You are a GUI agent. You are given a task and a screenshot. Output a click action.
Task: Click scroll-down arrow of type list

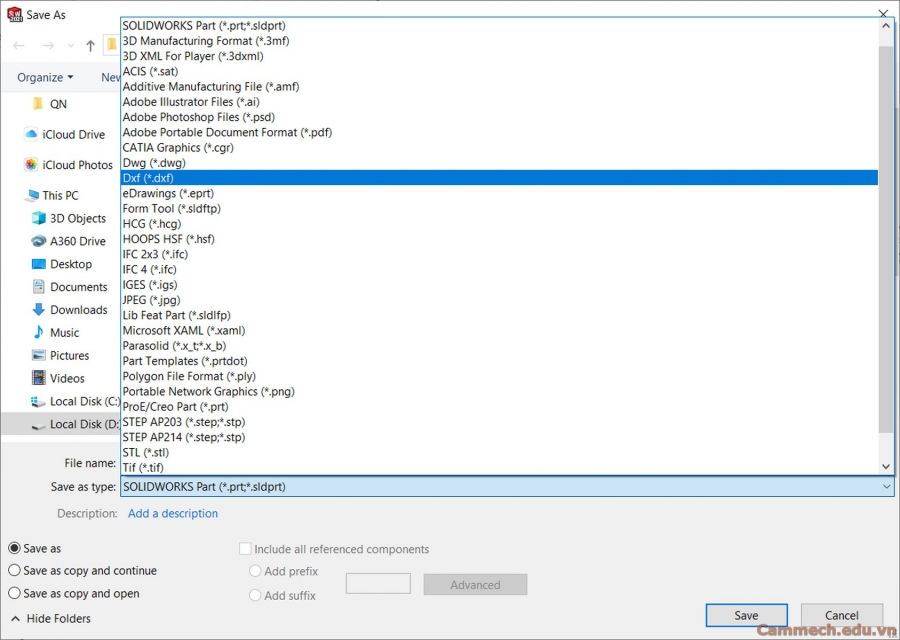(886, 467)
